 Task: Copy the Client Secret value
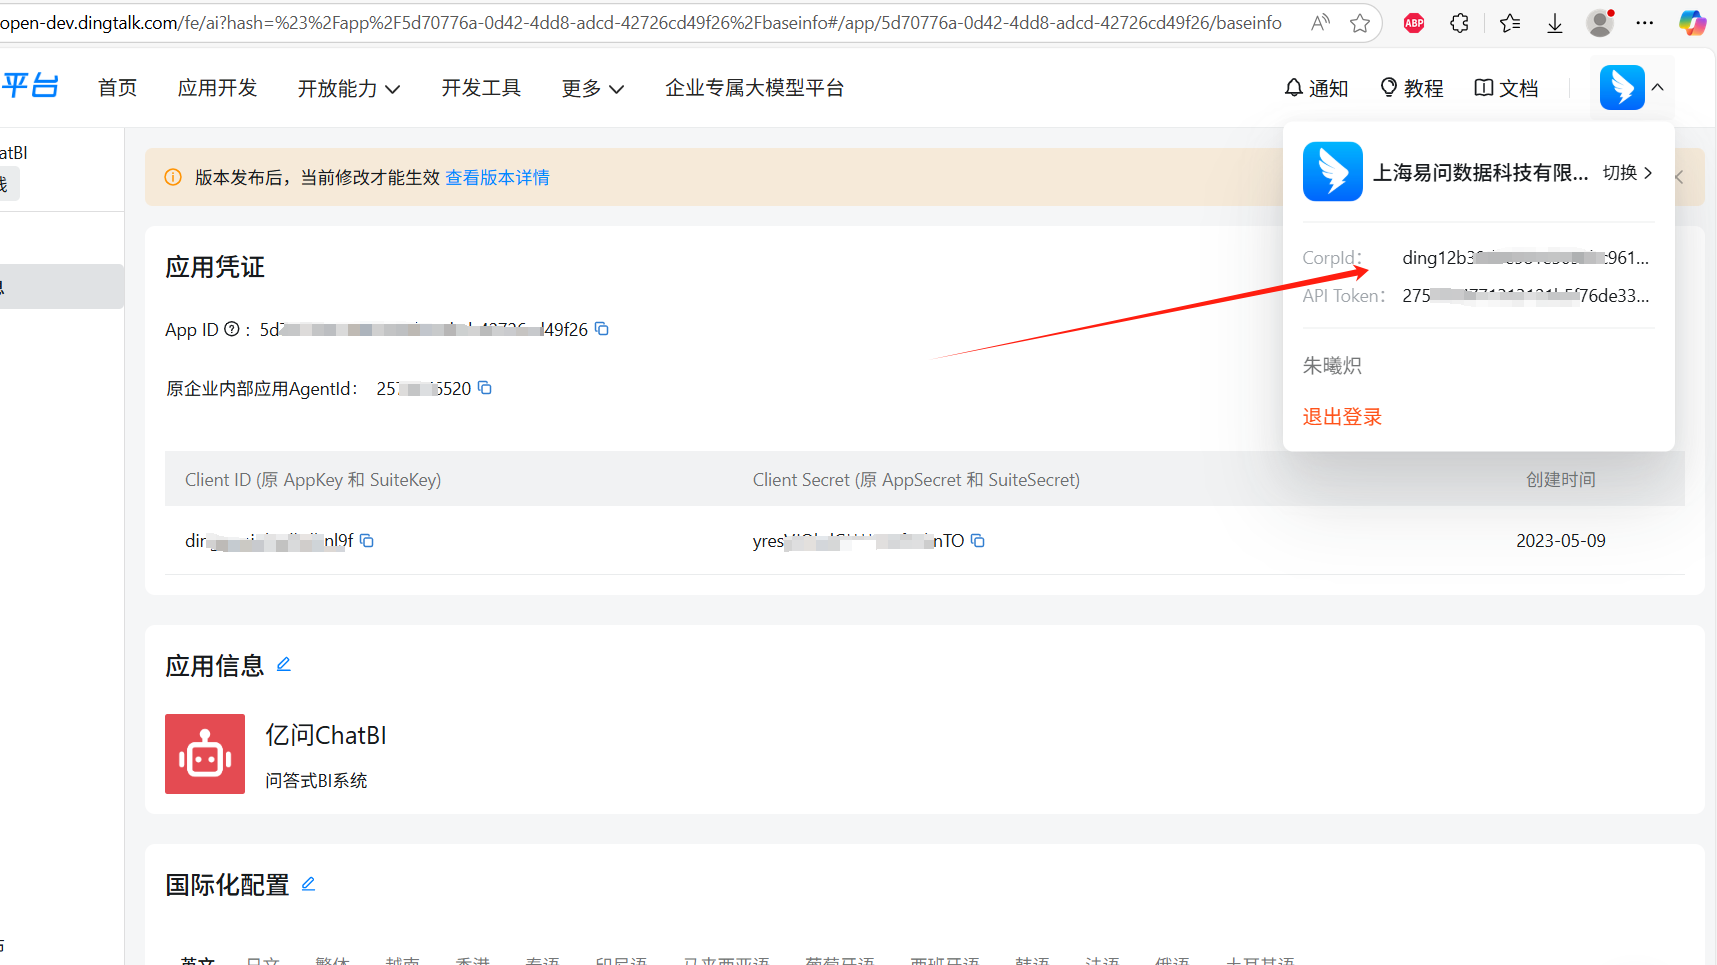click(978, 541)
